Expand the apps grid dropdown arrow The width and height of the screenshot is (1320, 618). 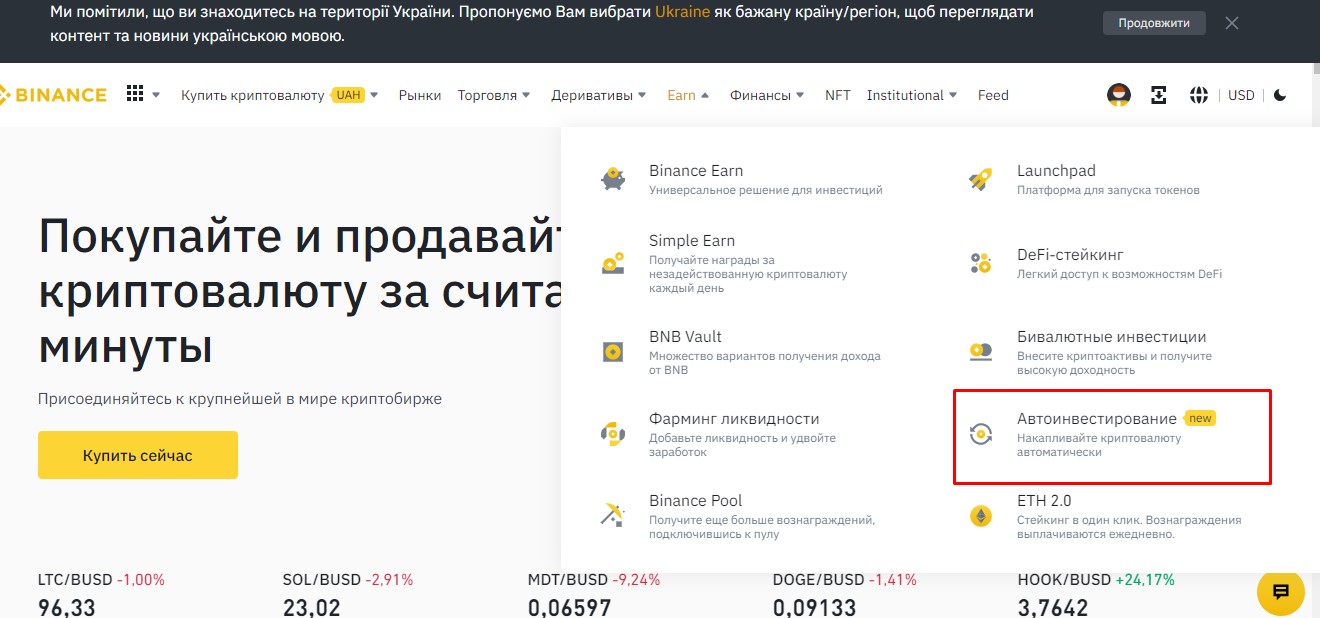point(156,96)
